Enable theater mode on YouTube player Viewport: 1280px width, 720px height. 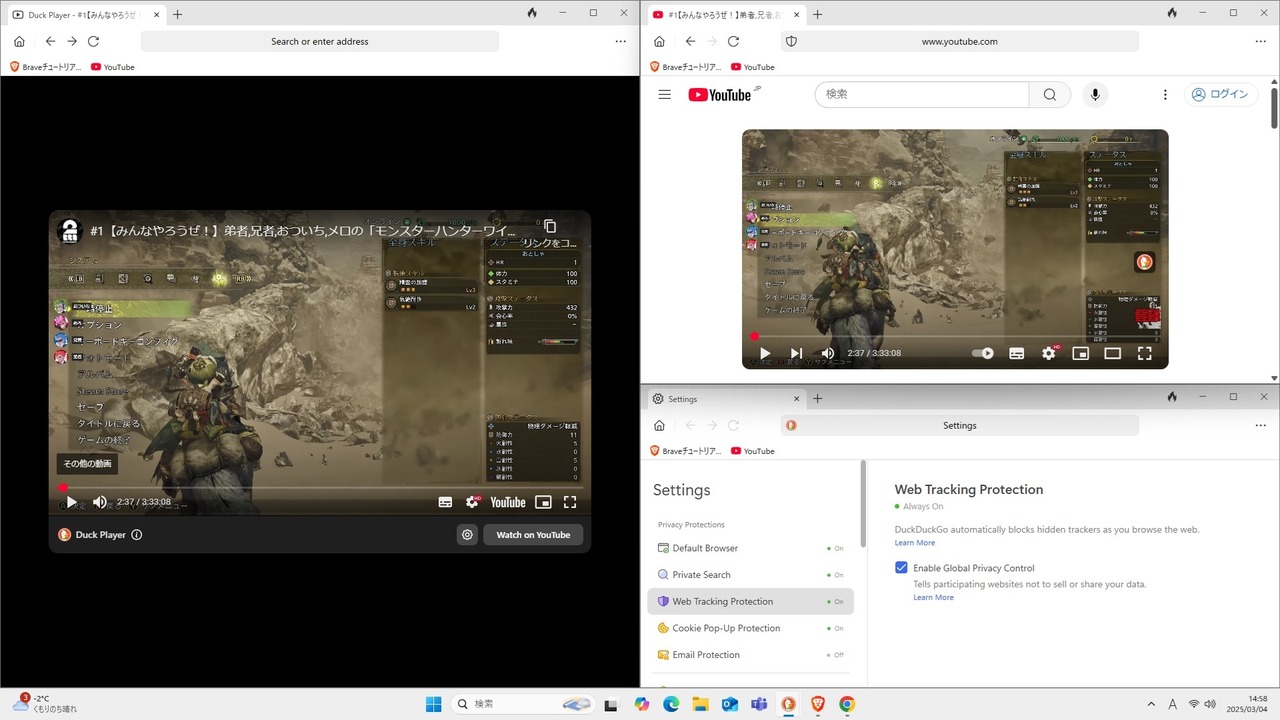tap(1112, 353)
